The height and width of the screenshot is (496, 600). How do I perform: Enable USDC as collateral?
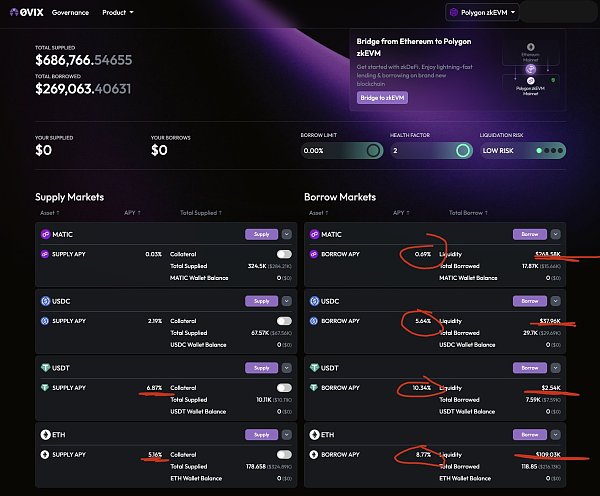[284, 321]
